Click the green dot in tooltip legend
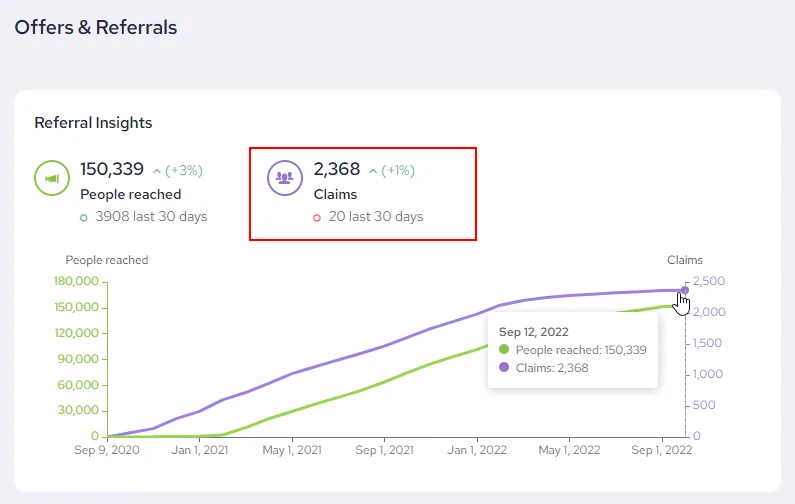The image size is (795, 504). pyautogui.click(x=504, y=349)
